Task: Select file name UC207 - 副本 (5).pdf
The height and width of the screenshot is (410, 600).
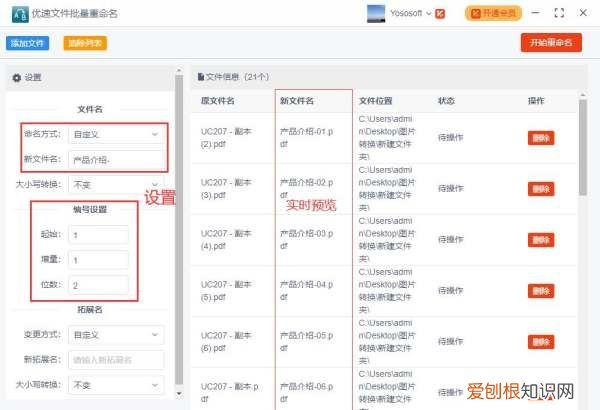Action: [x=226, y=291]
